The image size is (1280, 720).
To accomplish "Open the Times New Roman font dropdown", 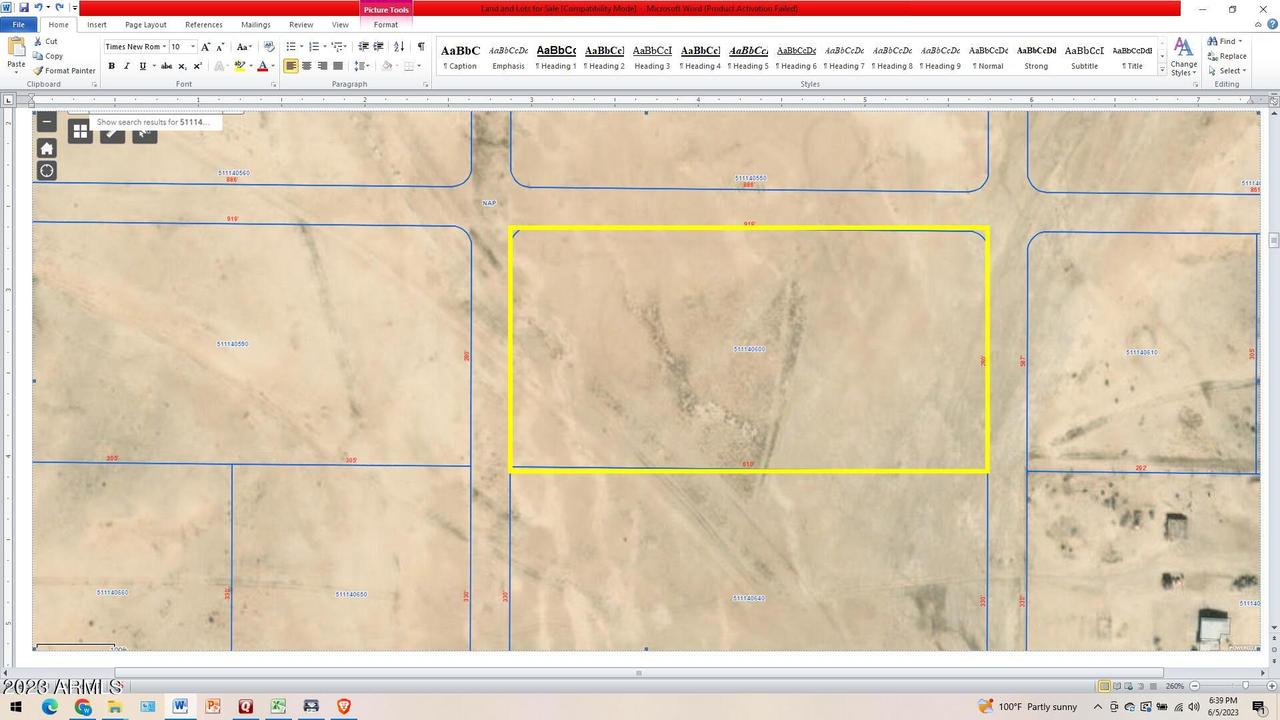I will pos(163,47).
